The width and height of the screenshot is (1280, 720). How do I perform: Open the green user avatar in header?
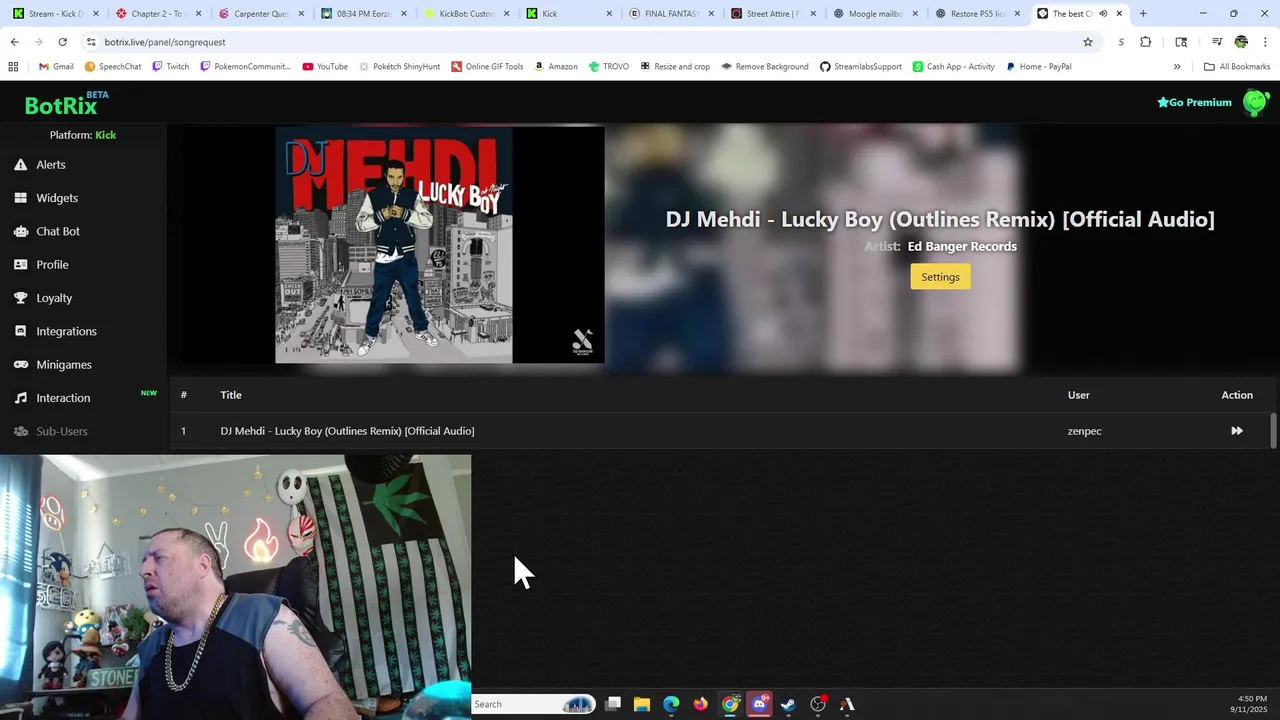[x=1255, y=102]
